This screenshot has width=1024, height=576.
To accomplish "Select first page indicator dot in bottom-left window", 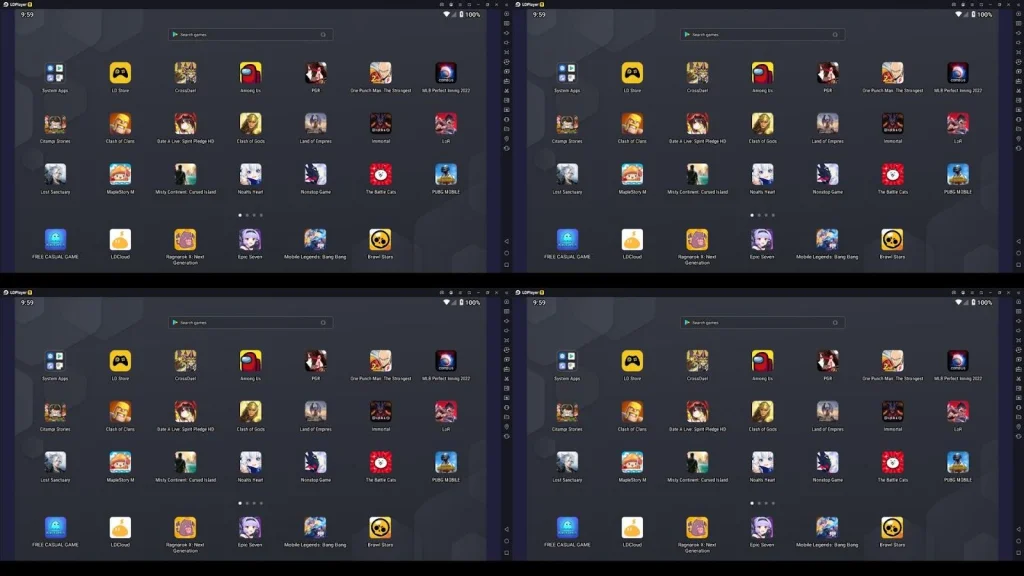I will 240,503.
